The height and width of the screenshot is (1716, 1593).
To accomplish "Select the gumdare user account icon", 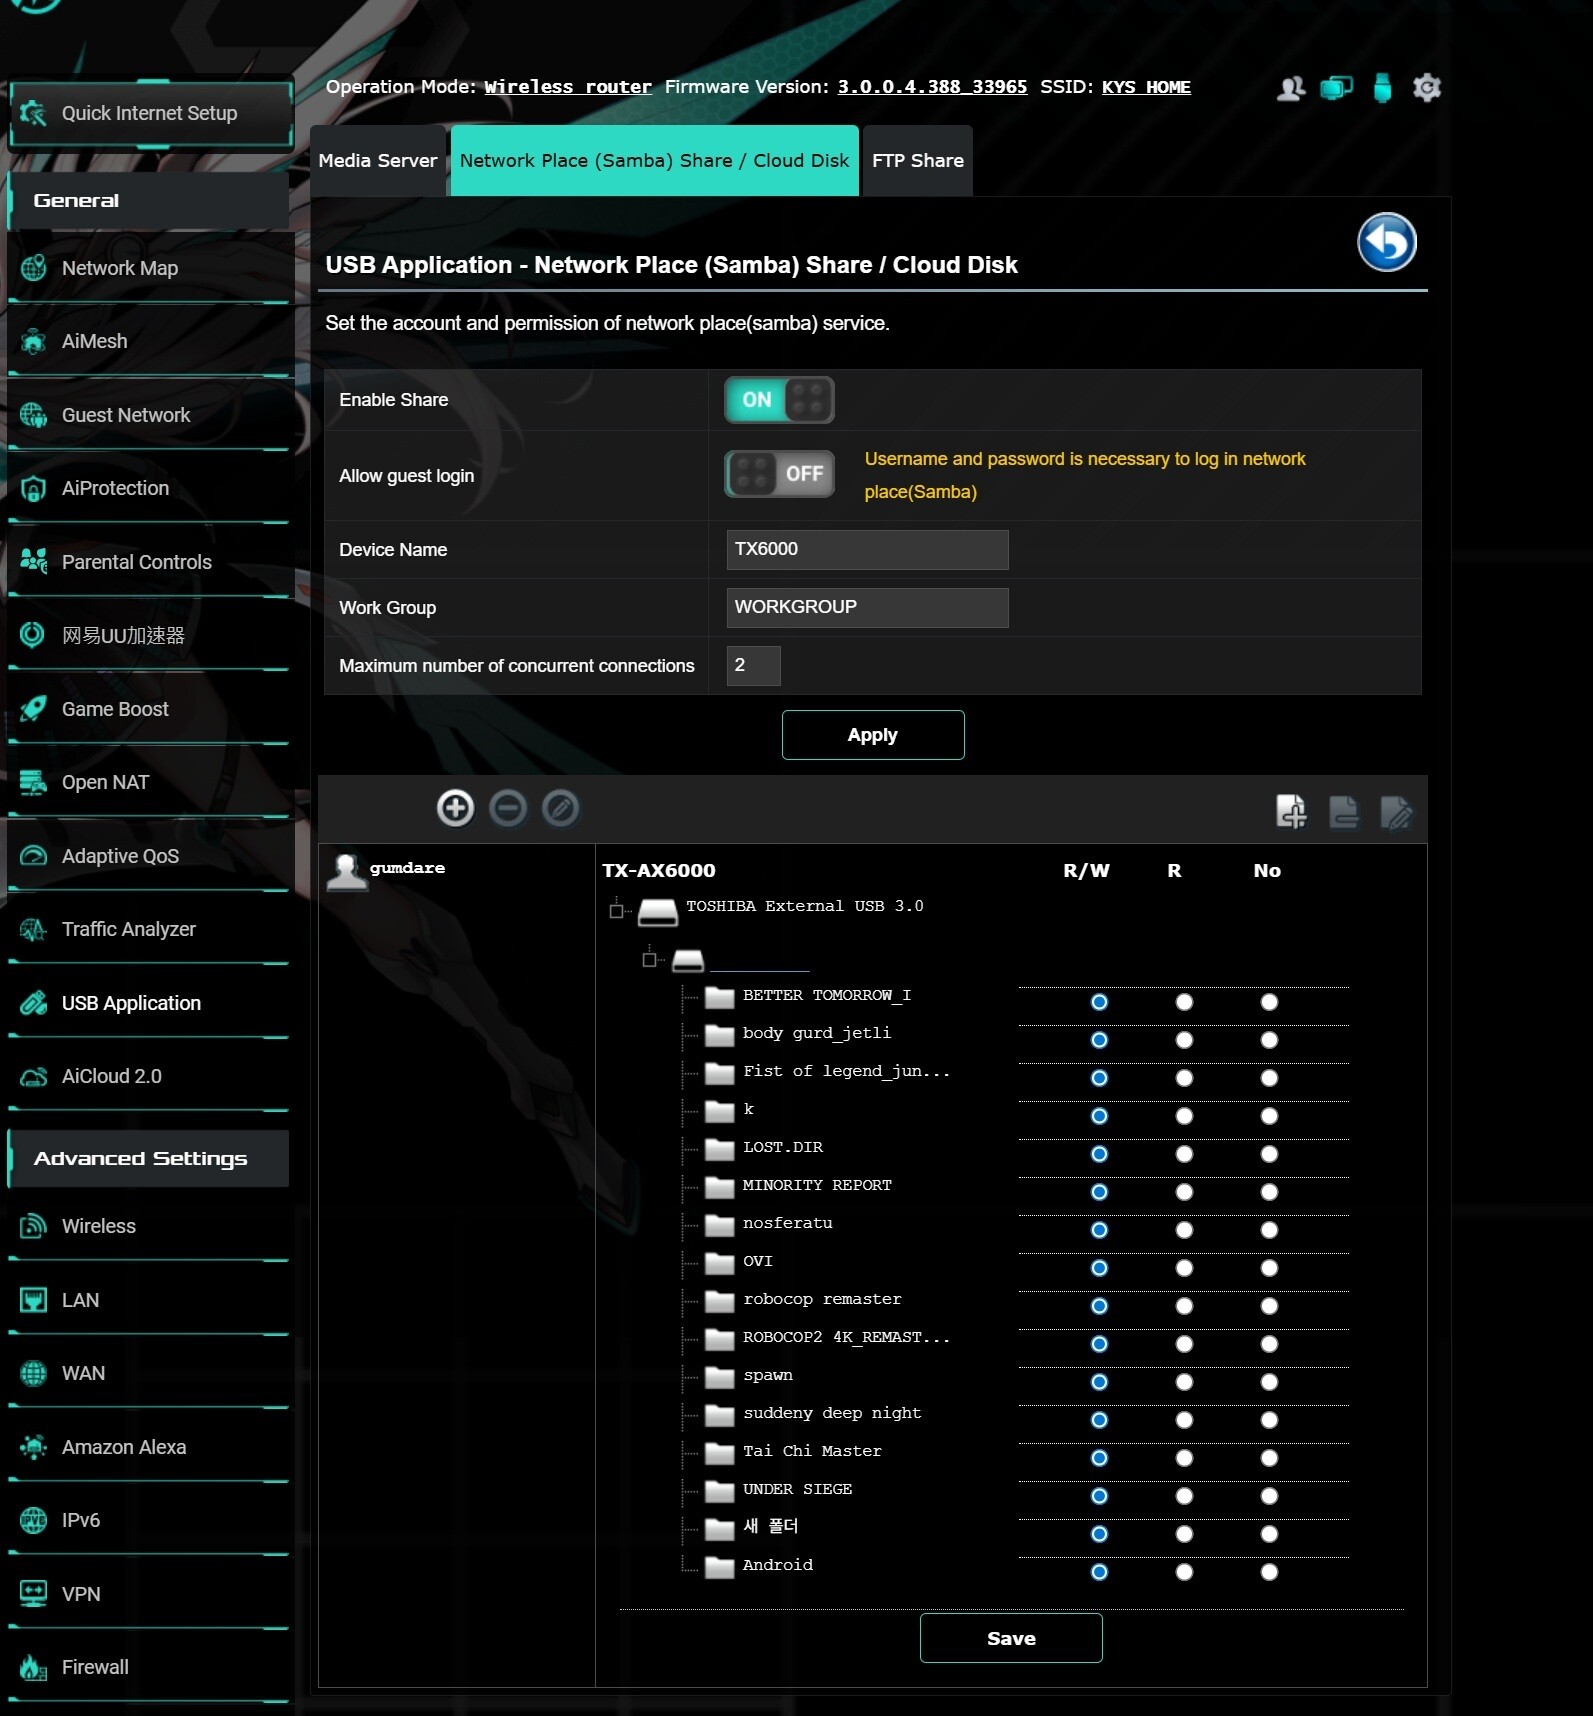I will pyautogui.click(x=346, y=870).
